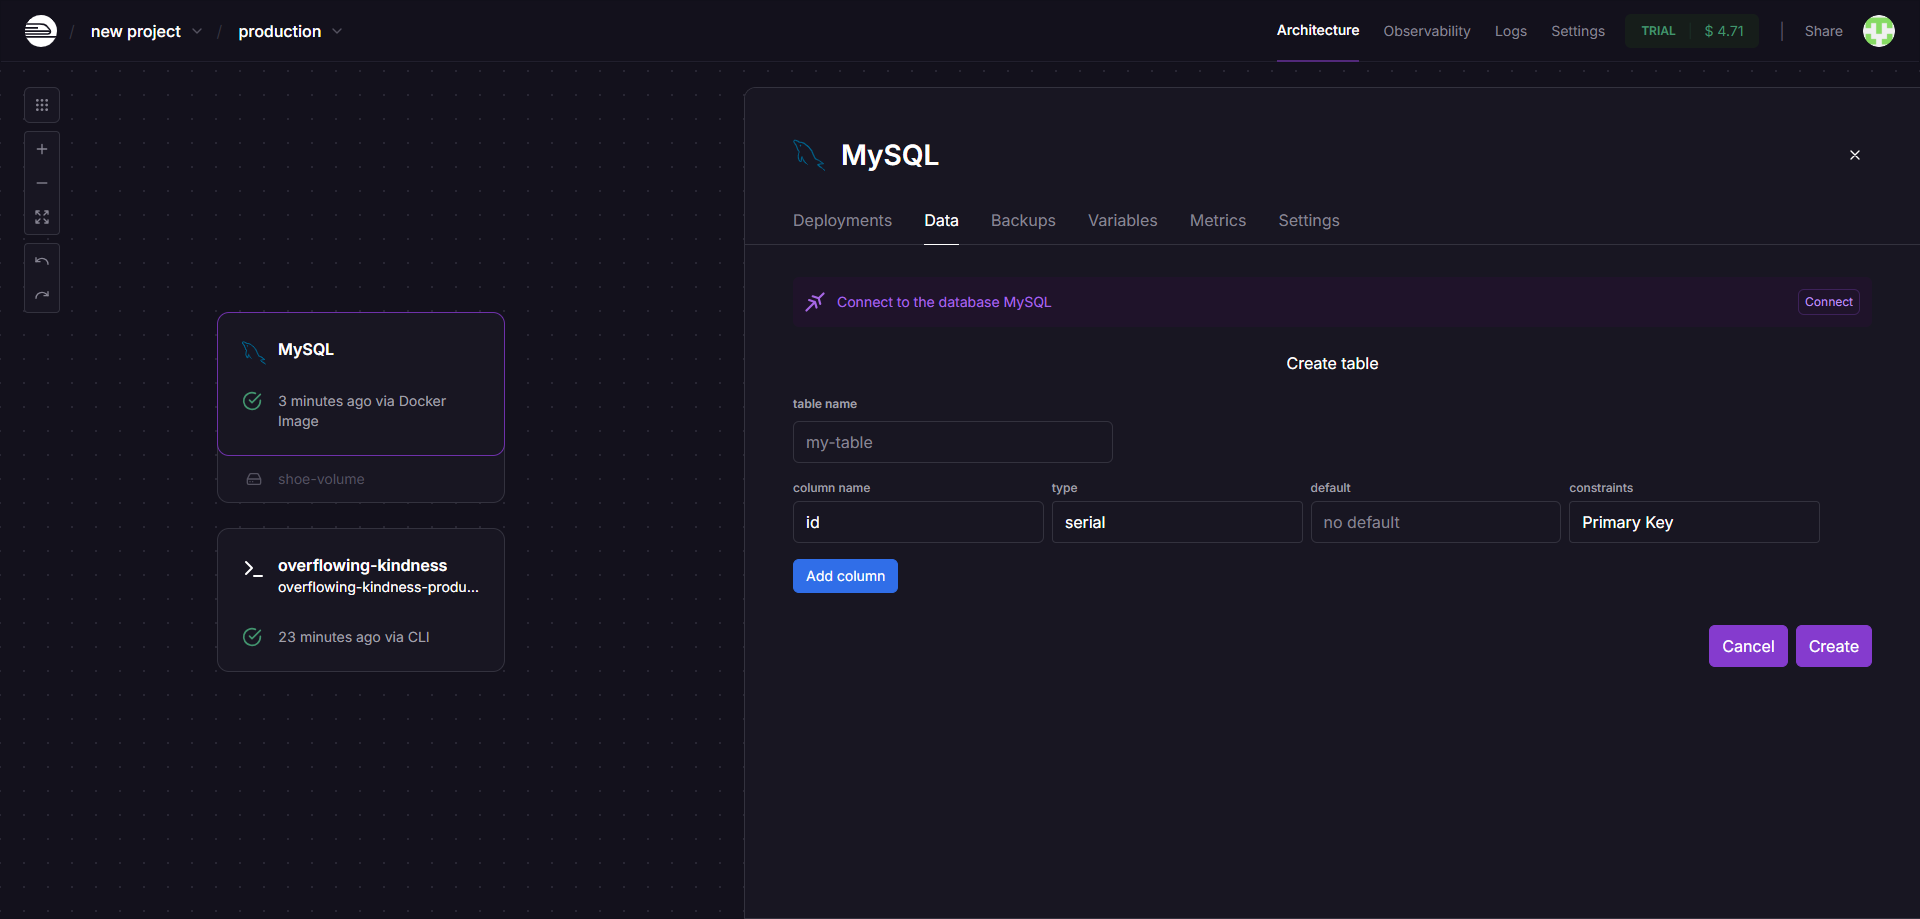Image resolution: width=1920 pixels, height=919 pixels.
Task: Click the Create button
Action: pyautogui.click(x=1833, y=646)
